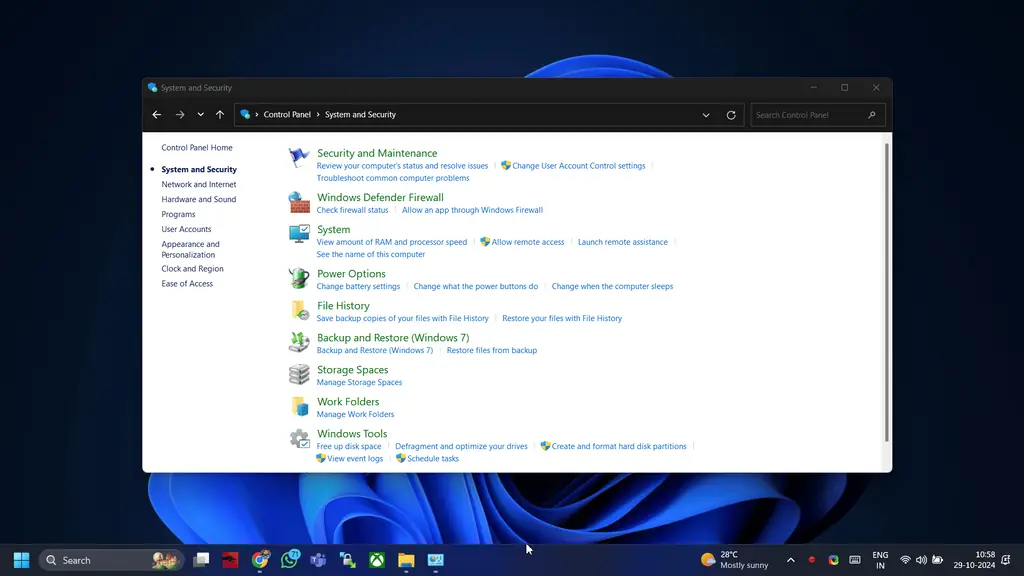Click the System and Security breadcrumb
1024x576 pixels.
point(360,114)
